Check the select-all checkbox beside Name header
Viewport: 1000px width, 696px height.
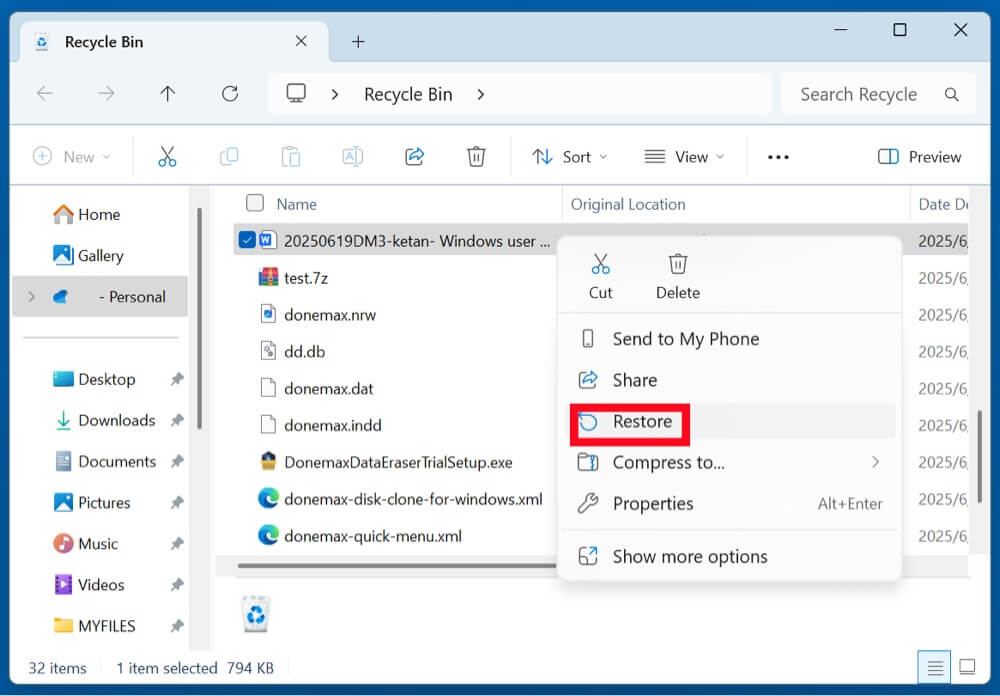pos(255,203)
